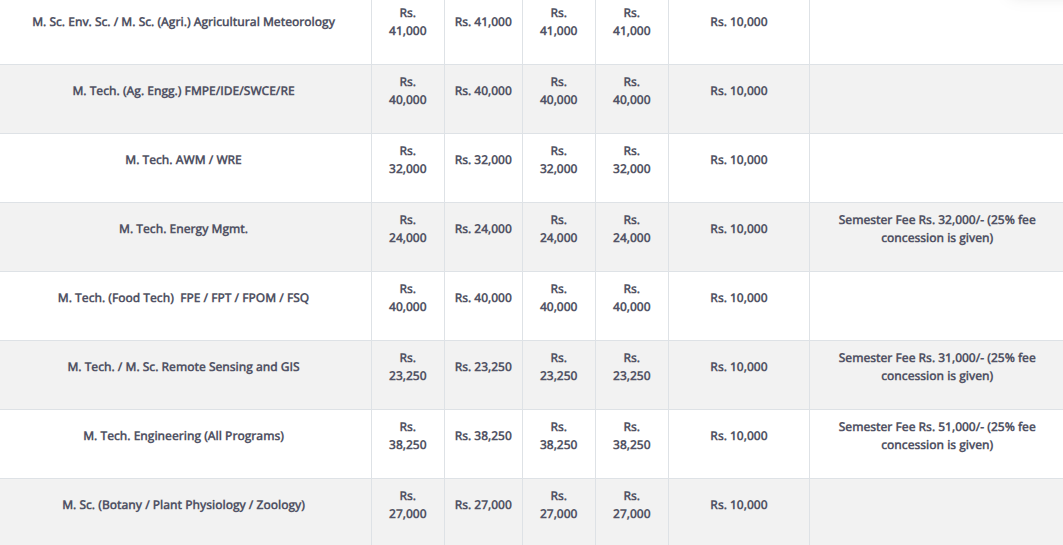Click Rs. 10,000 in the Remote Sensing row
The width and height of the screenshot is (1063, 545).
pyautogui.click(x=739, y=367)
